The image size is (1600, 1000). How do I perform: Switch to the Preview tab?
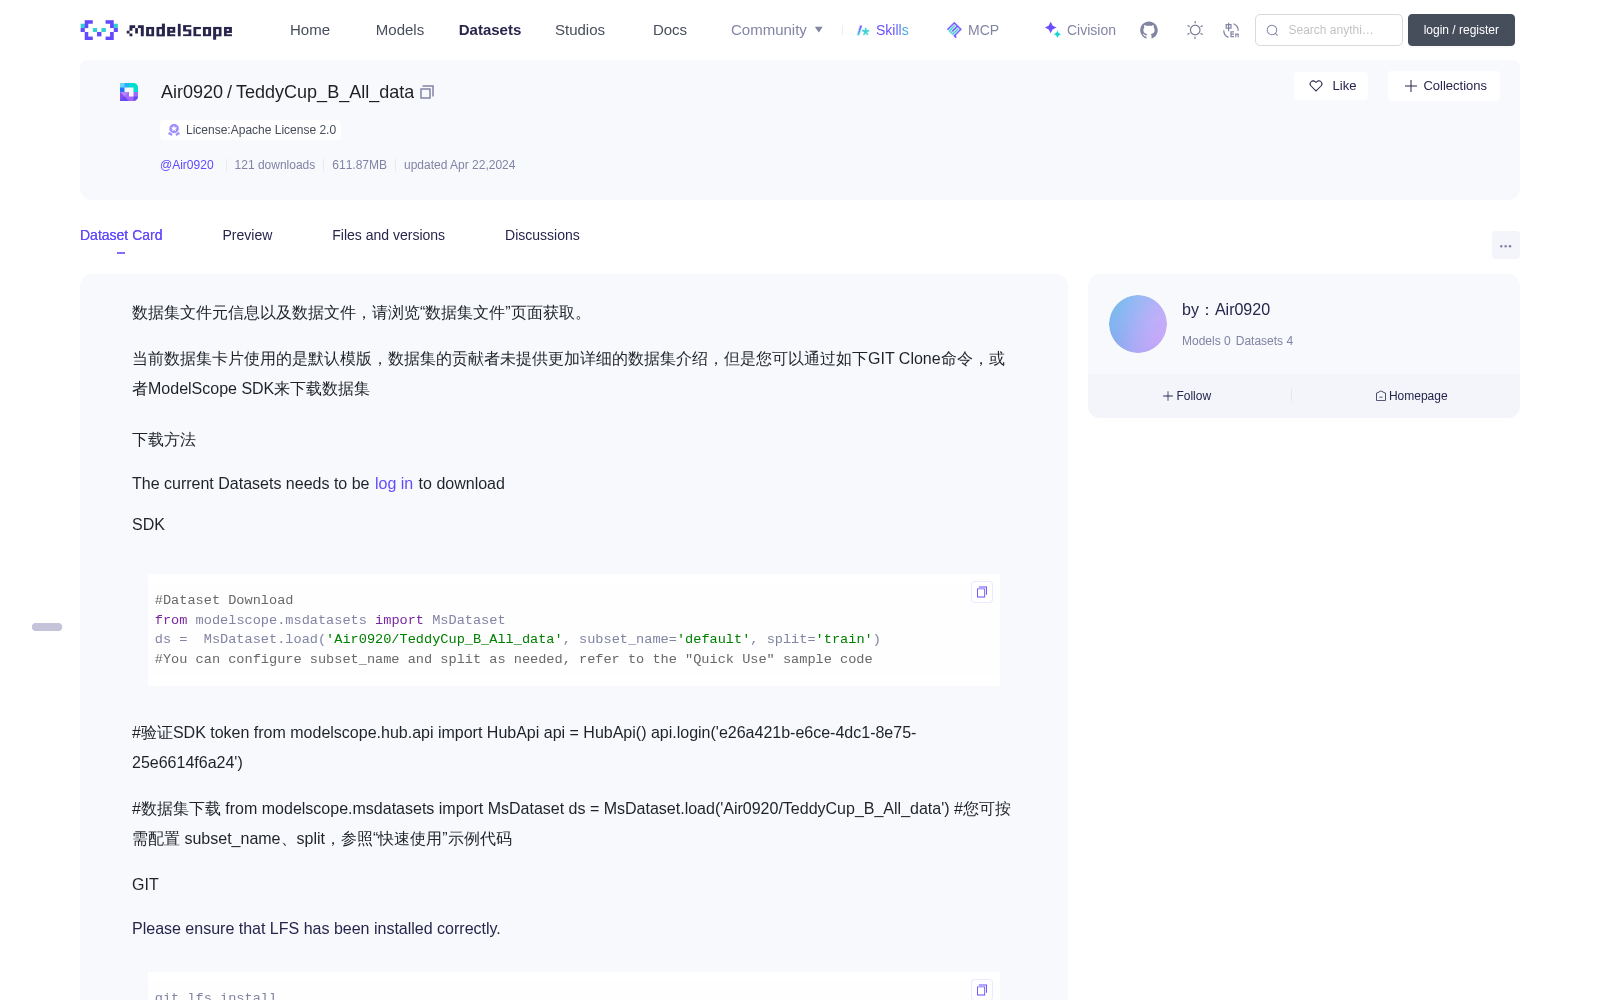(247, 235)
